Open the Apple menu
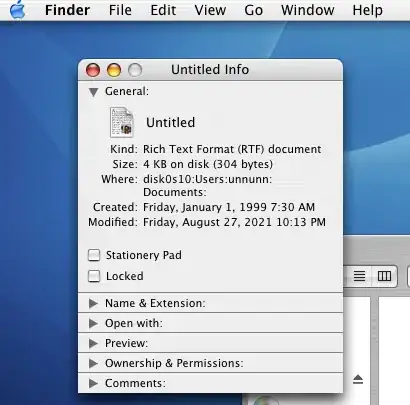 coord(17,9)
